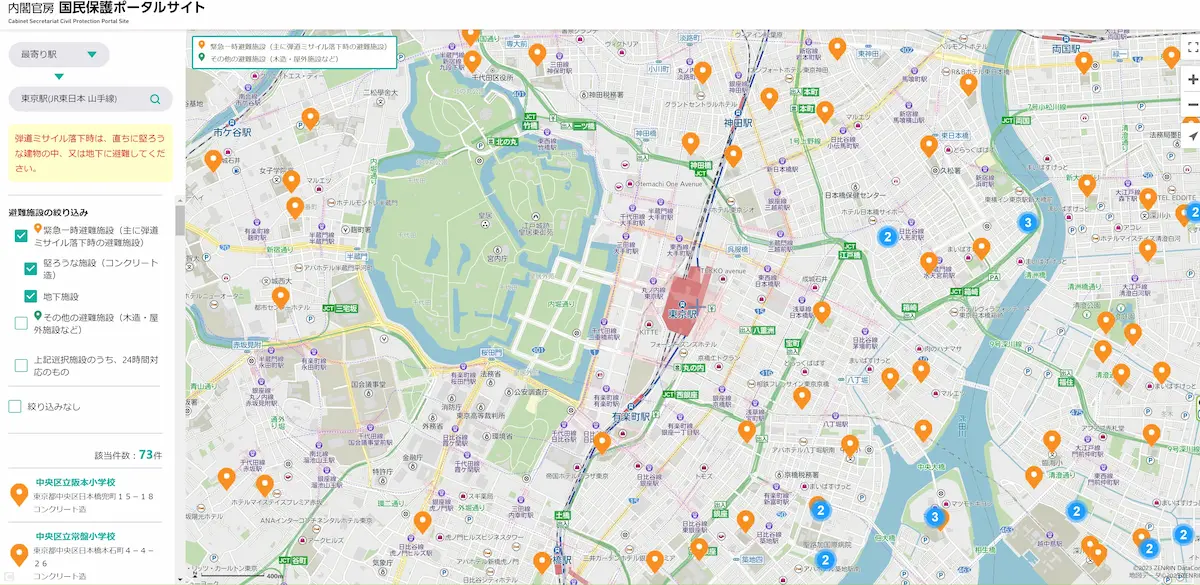
Task: Click orange shelter pin near 半蔵門 マルエツ
Action: coord(291,181)
